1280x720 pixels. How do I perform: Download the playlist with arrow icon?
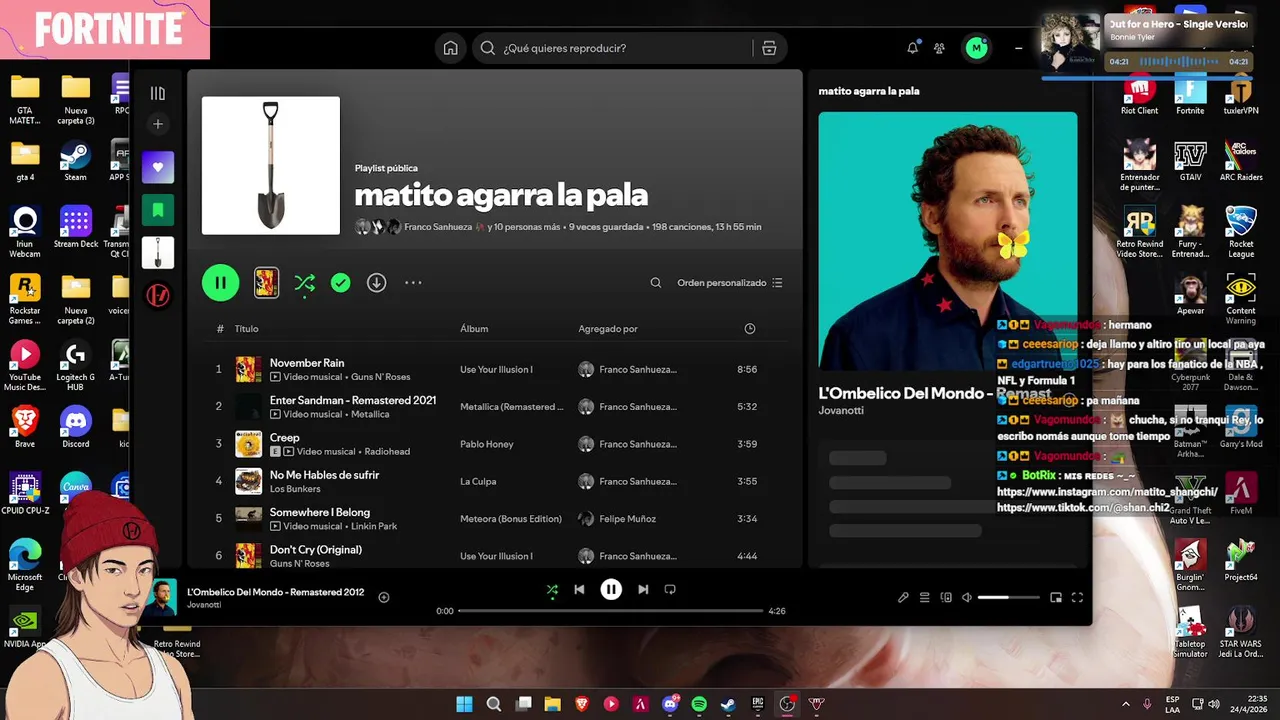377,283
